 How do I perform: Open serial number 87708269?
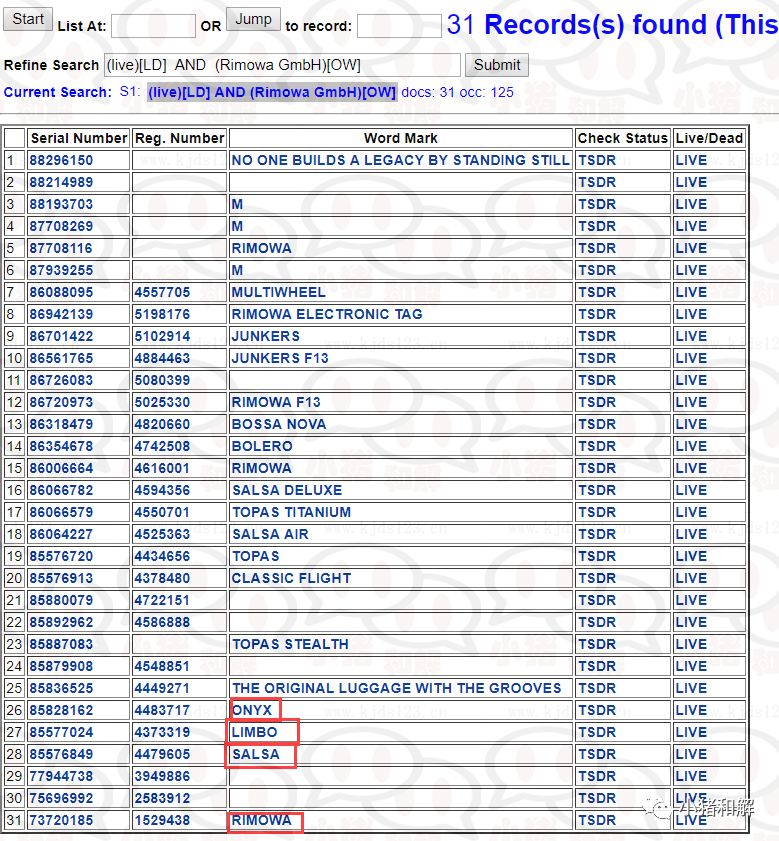(61, 226)
